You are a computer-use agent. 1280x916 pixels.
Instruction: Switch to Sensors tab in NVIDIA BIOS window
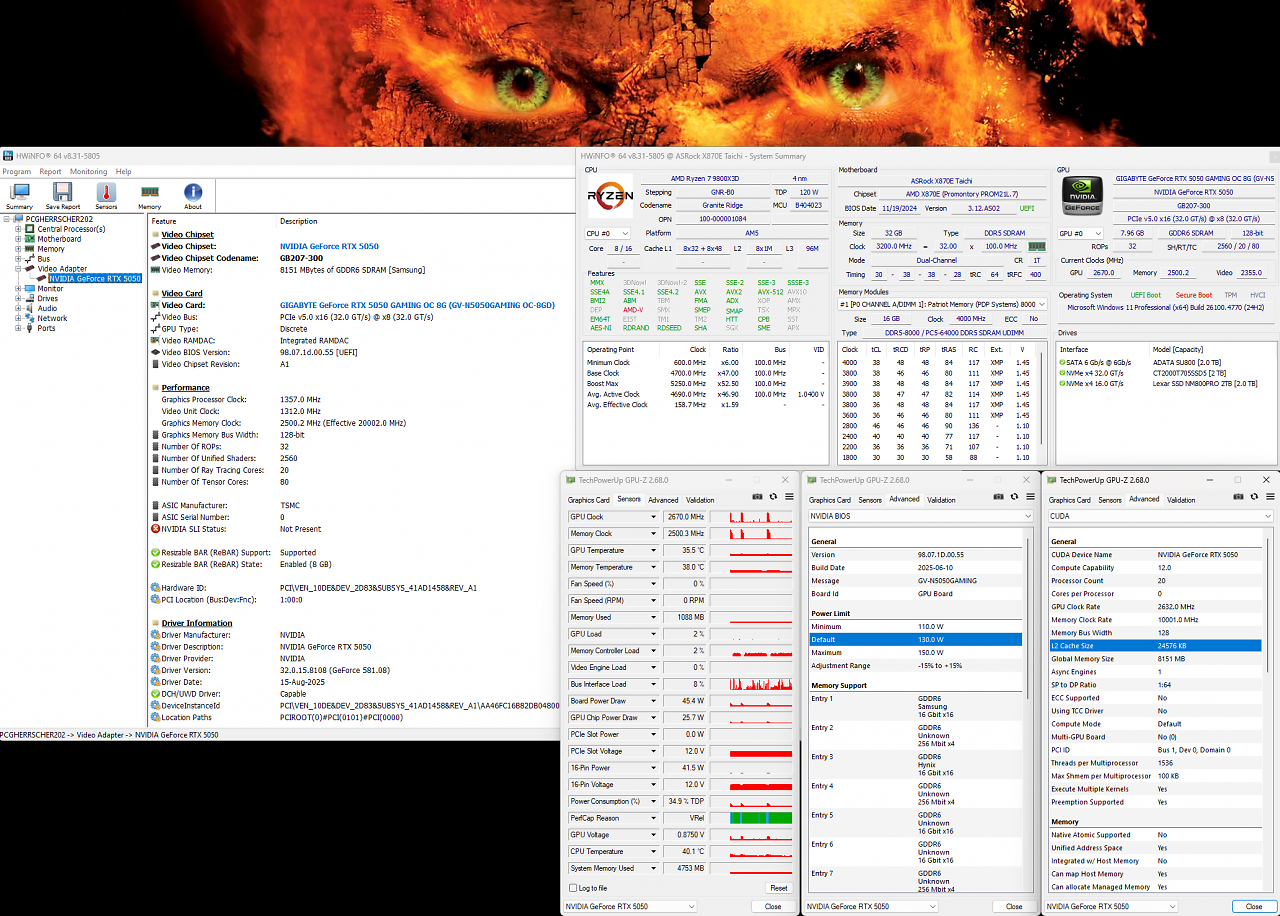click(x=870, y=500)
